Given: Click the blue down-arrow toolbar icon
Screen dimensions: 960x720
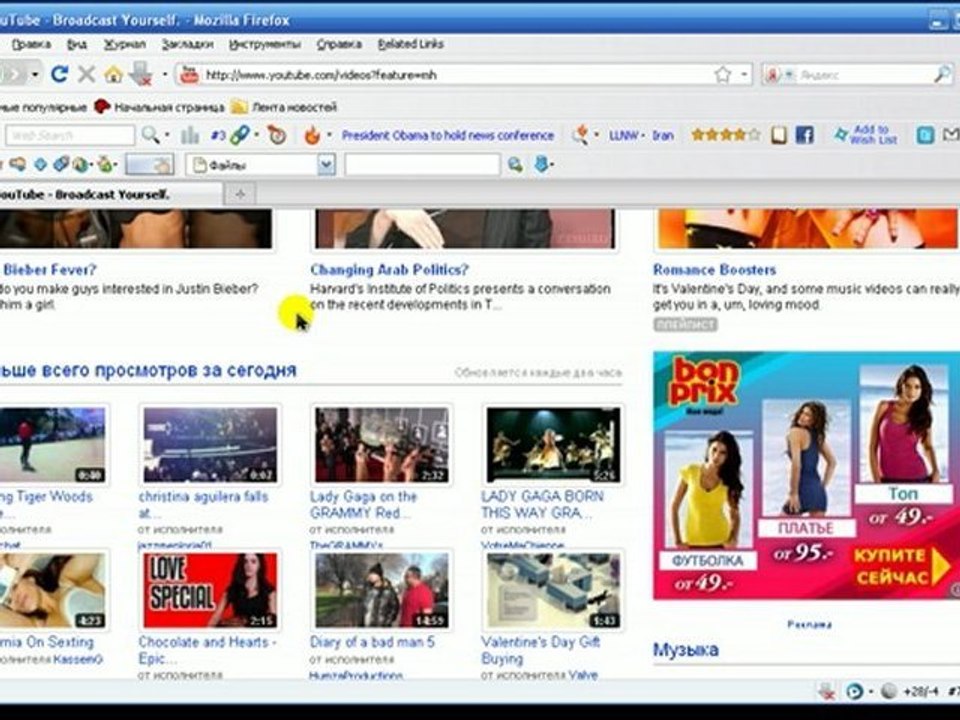Looking at the screenshot, I should pyautogui.click(x=541, y=164).
